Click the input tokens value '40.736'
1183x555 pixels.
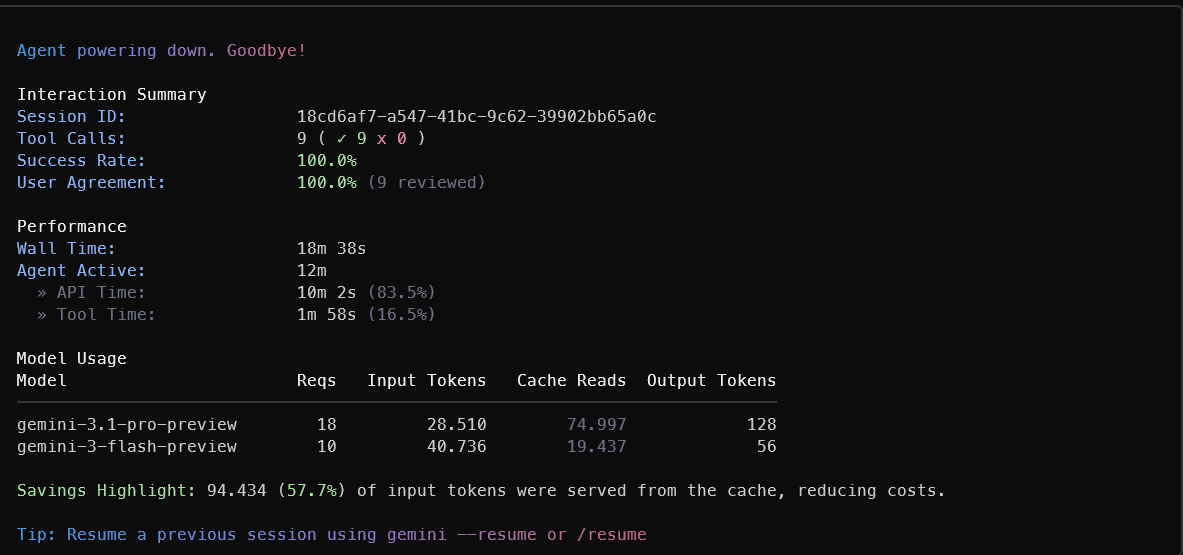click(456, 446)
